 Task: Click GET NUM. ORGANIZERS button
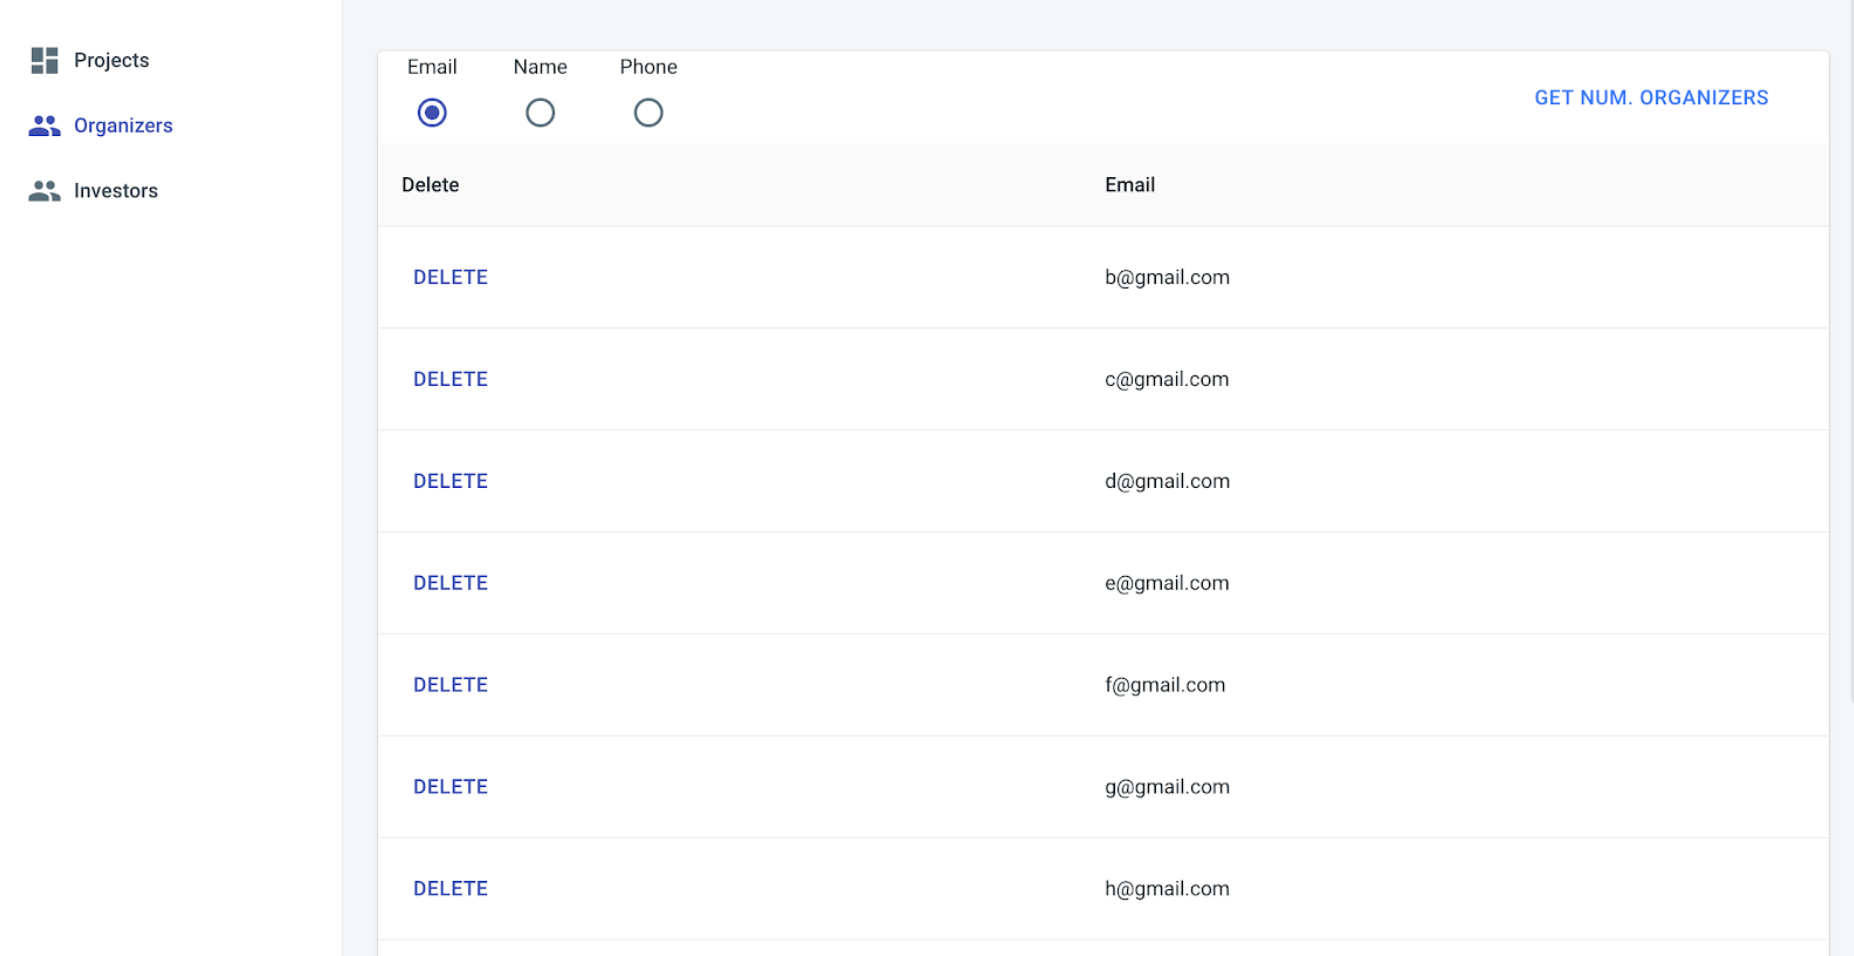click(1651, 97)
